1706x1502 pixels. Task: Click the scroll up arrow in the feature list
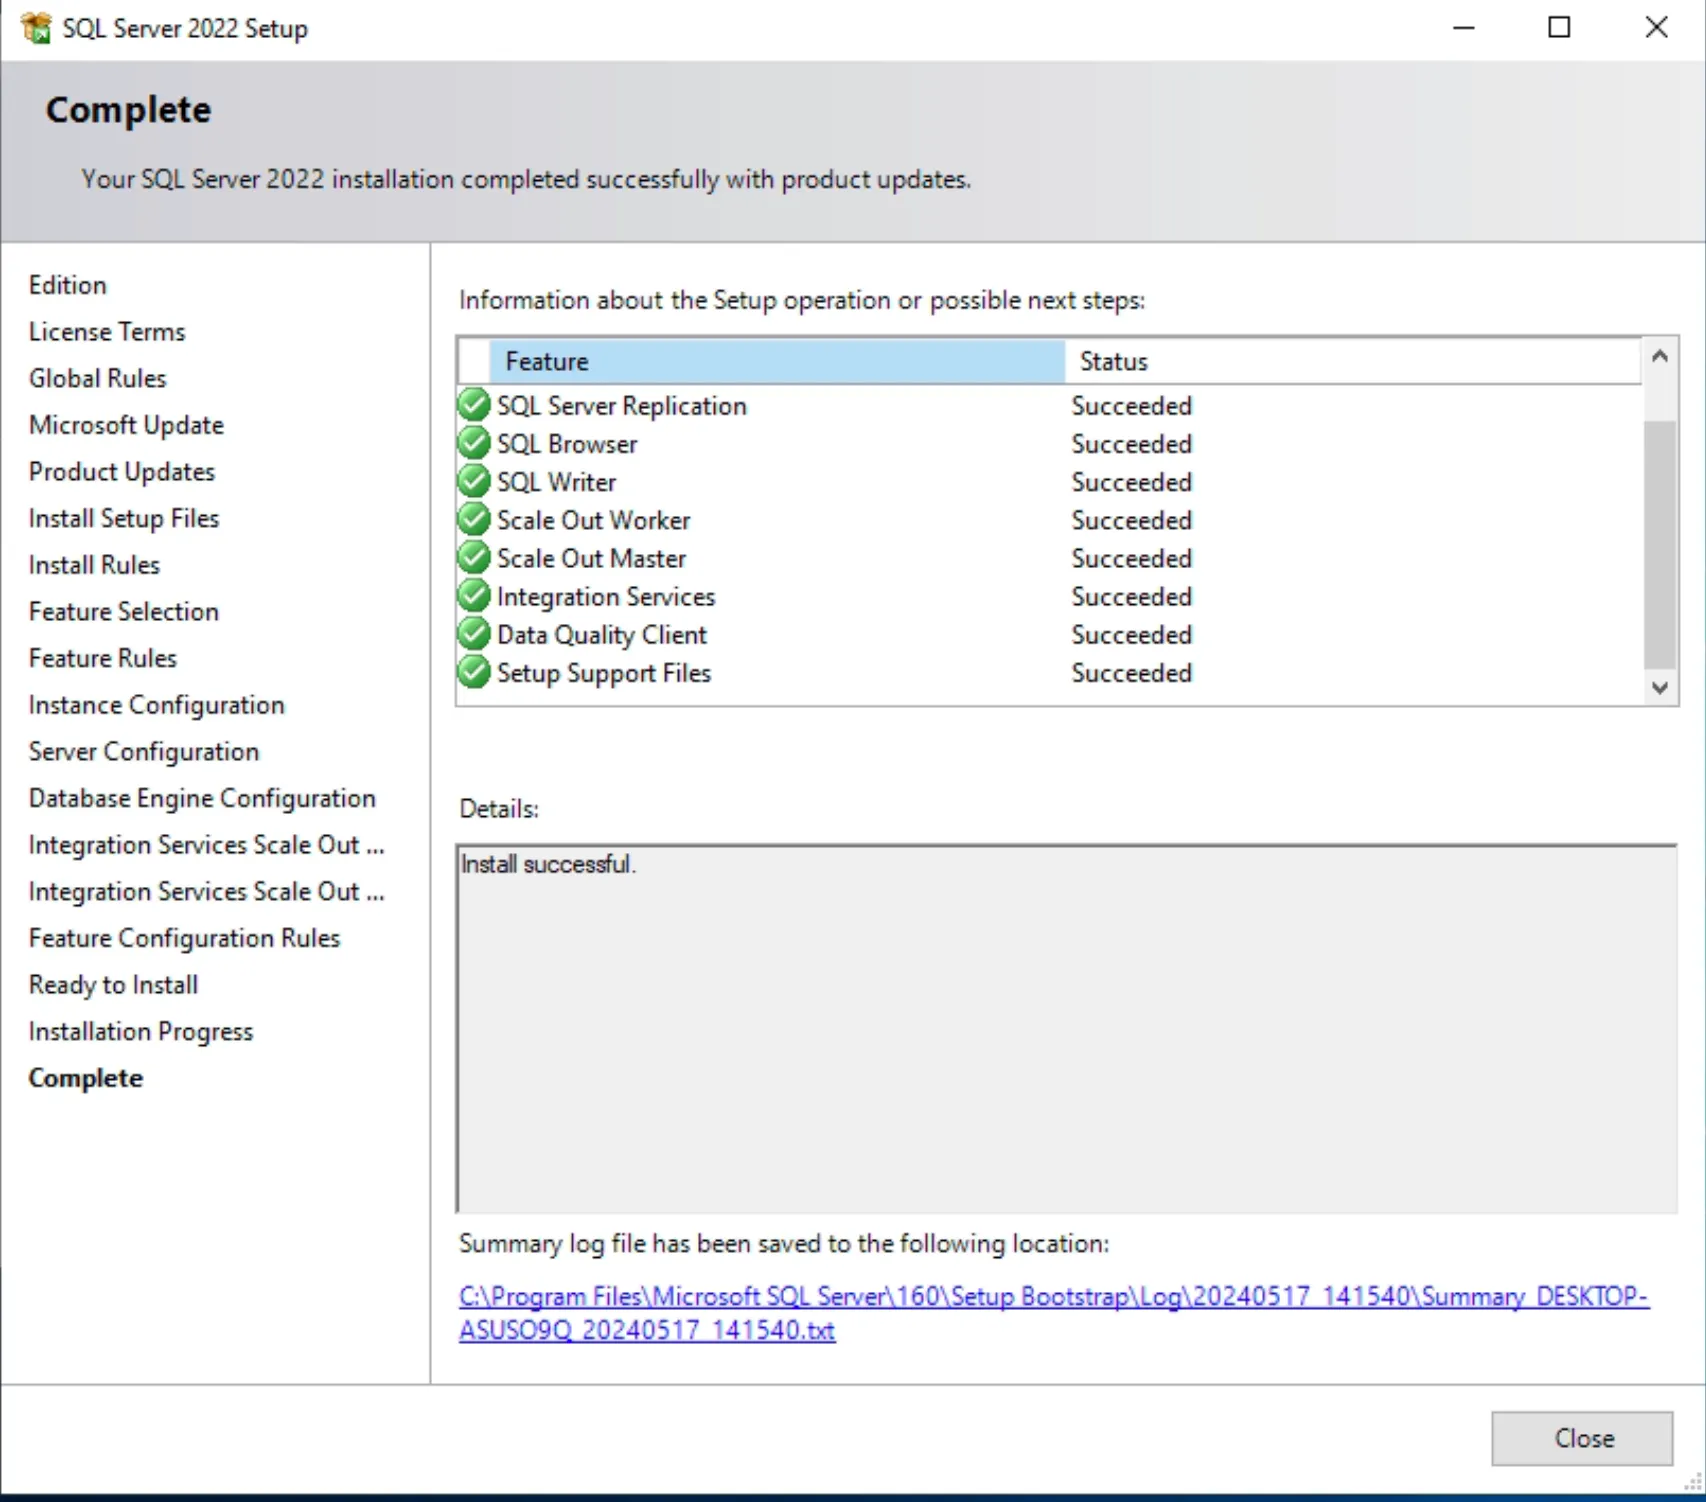pos(1660,356)
